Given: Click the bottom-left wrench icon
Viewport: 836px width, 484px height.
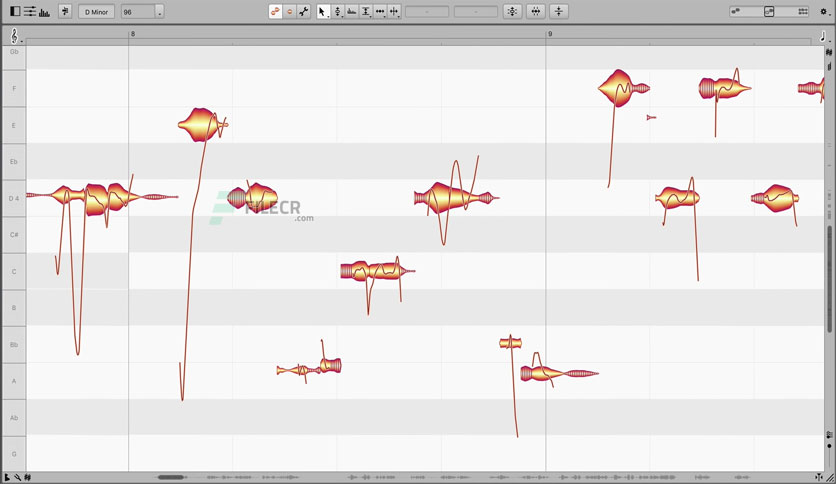Looking at the screenshot, I should [x=18, y=478].
